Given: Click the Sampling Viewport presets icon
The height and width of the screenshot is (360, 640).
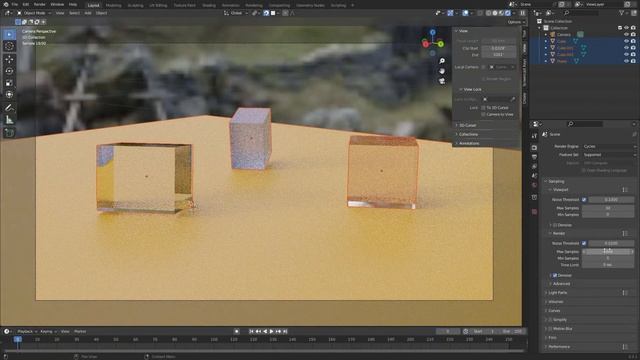Looking at the screenshot, I should (625, 190).
